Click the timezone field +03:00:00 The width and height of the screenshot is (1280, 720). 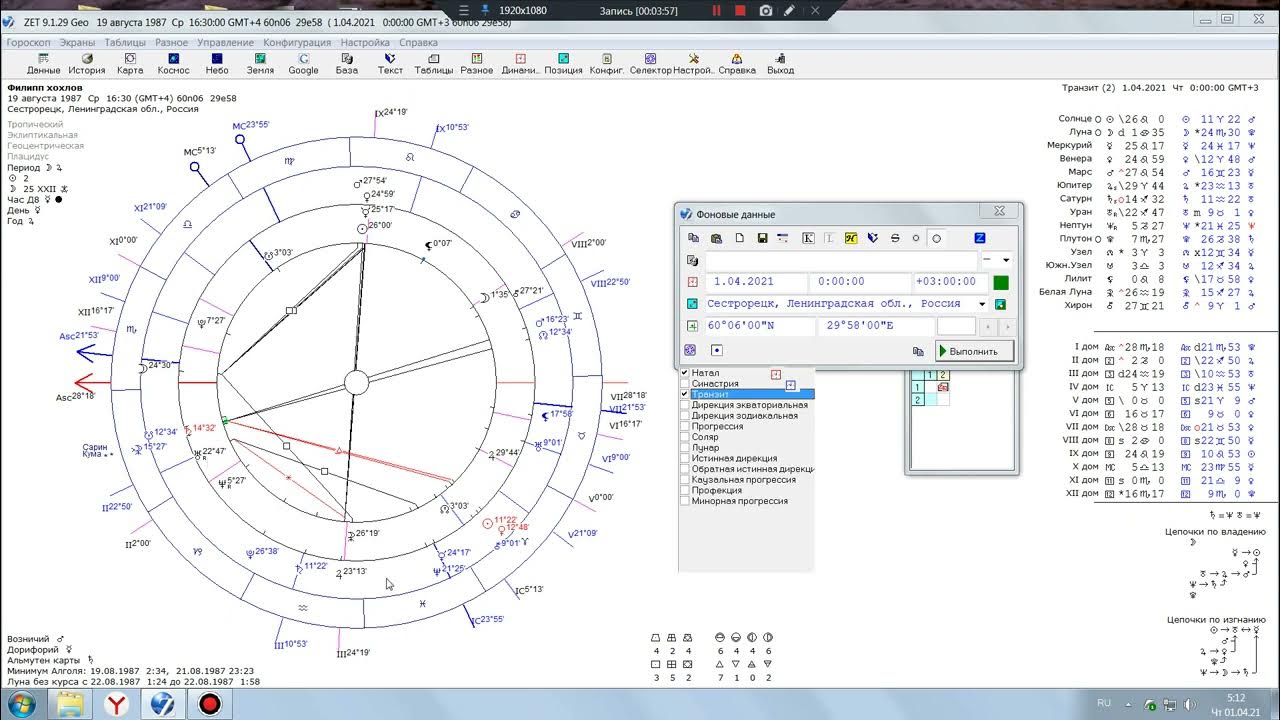click(x=951, y=282)
